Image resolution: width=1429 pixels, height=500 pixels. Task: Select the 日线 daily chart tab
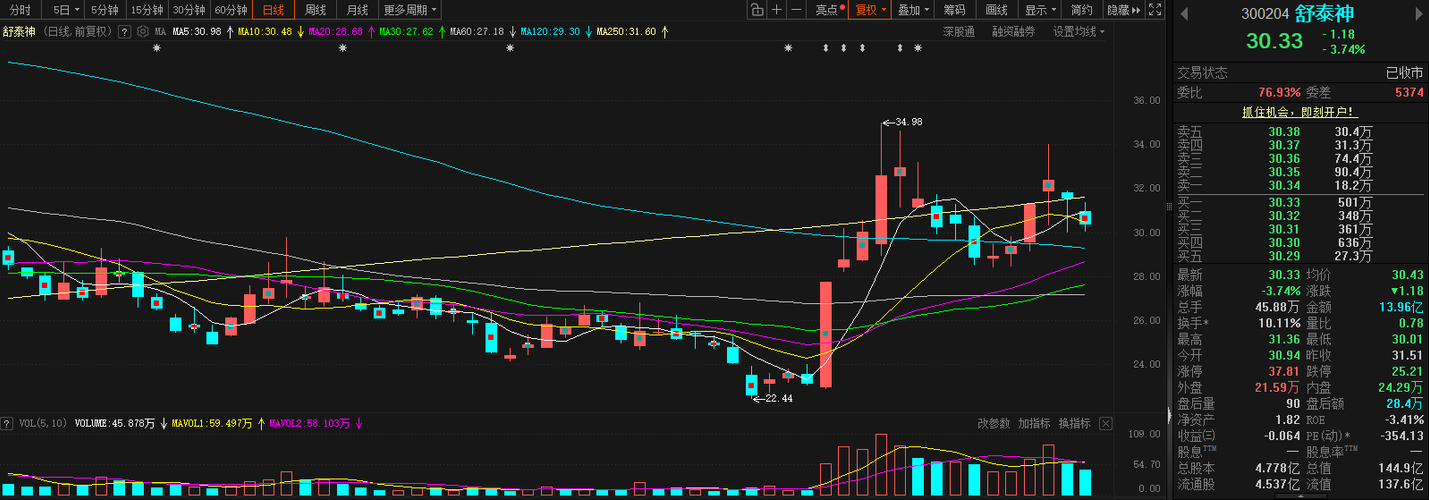click(x=273, y=10)
